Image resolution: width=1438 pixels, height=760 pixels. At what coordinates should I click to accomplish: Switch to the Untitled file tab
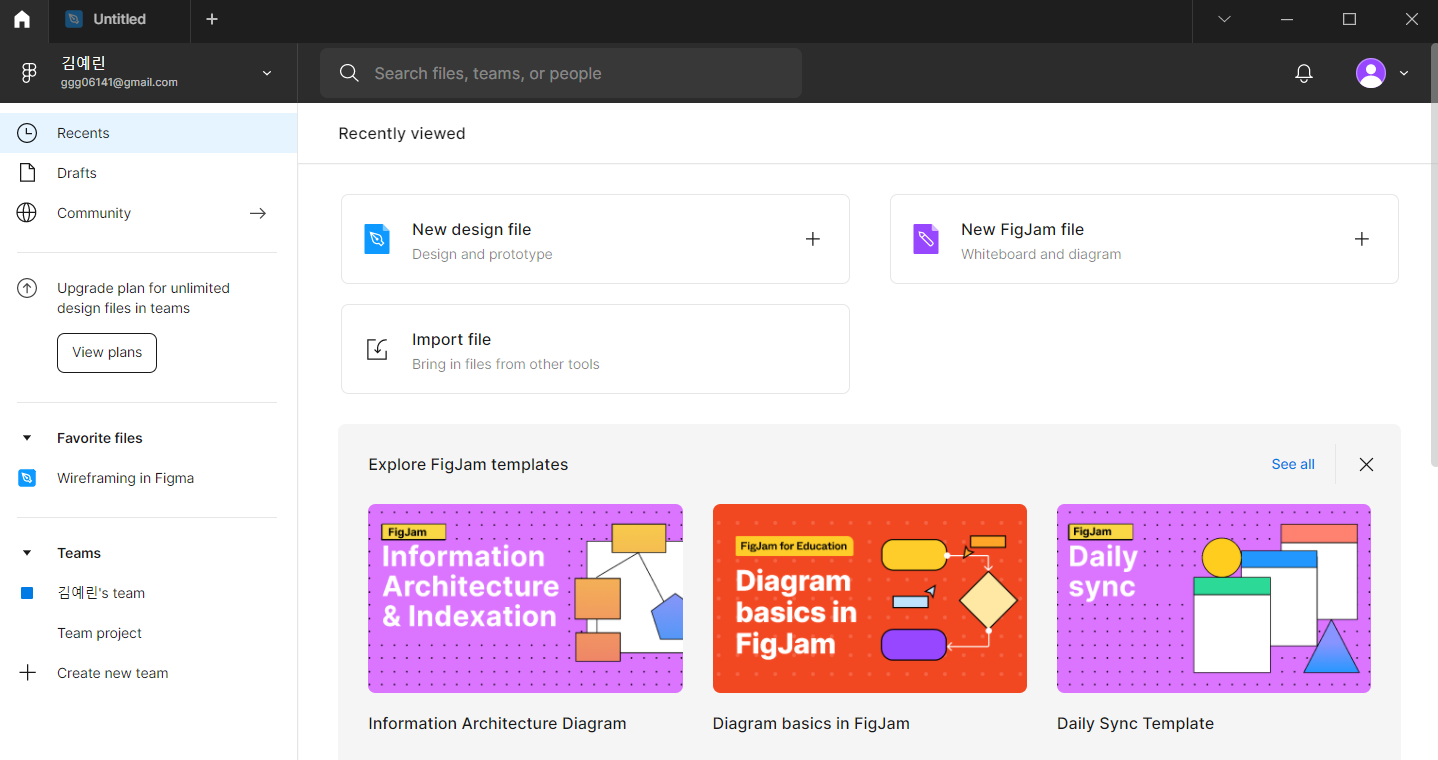coord(117,19)
